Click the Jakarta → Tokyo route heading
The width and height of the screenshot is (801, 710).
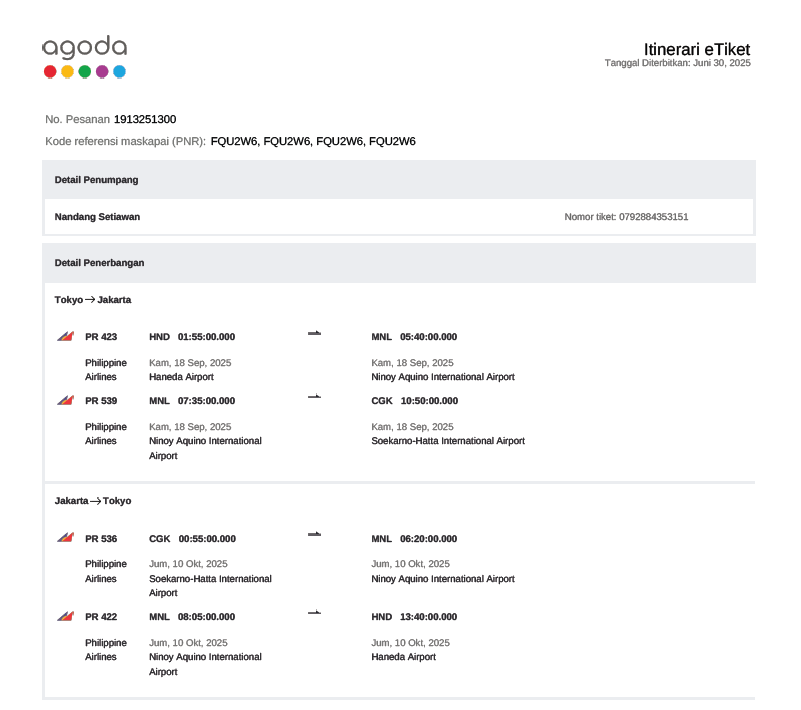(93, 501)
